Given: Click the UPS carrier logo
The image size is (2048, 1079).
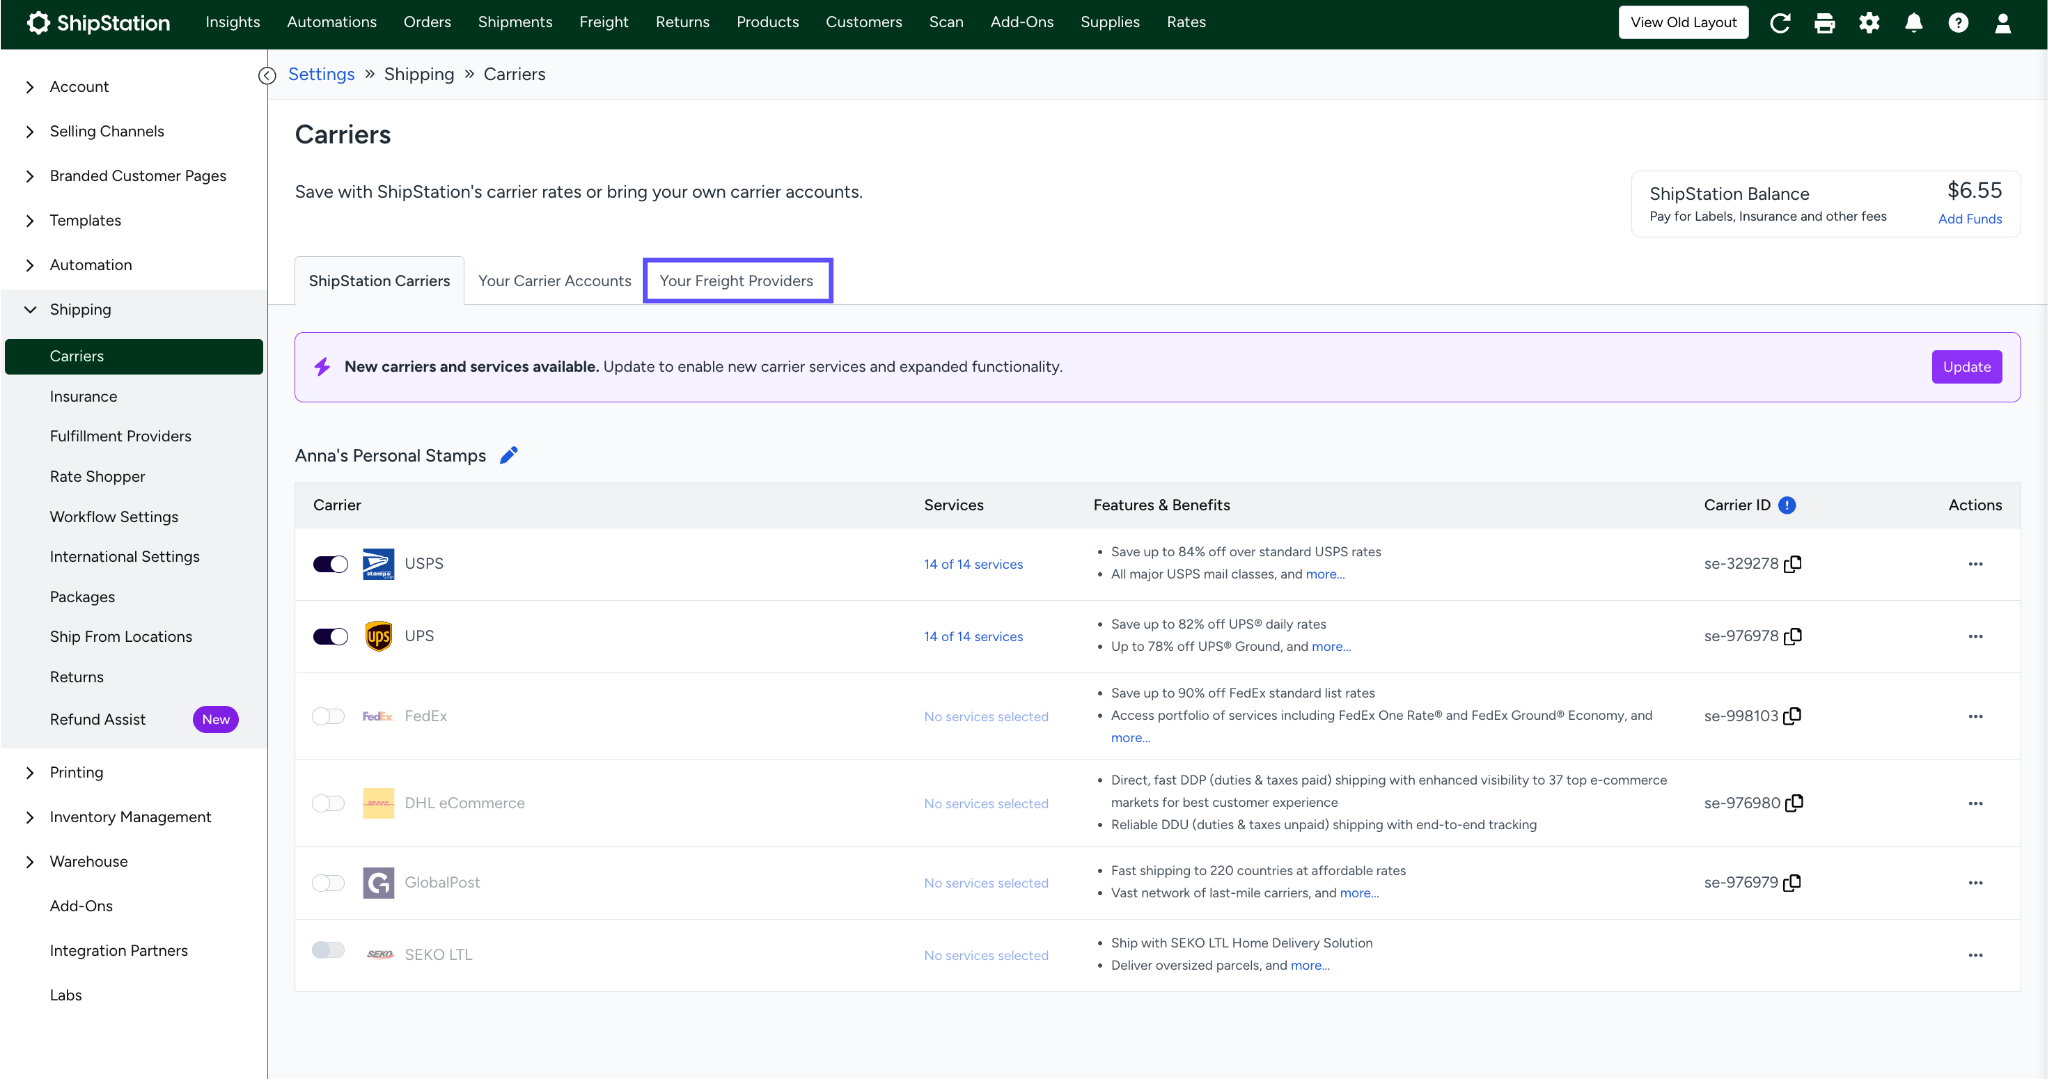Looking at the screenshot, I should point(378,636).
